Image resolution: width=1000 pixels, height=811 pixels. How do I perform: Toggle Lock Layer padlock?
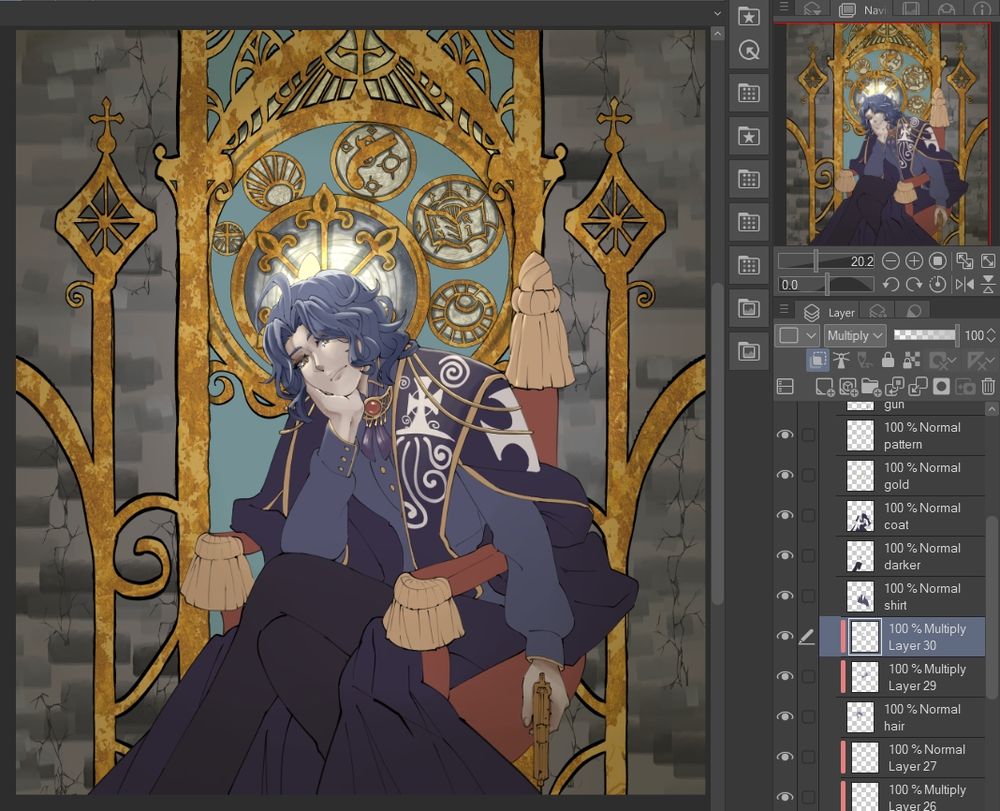[888, 361]
